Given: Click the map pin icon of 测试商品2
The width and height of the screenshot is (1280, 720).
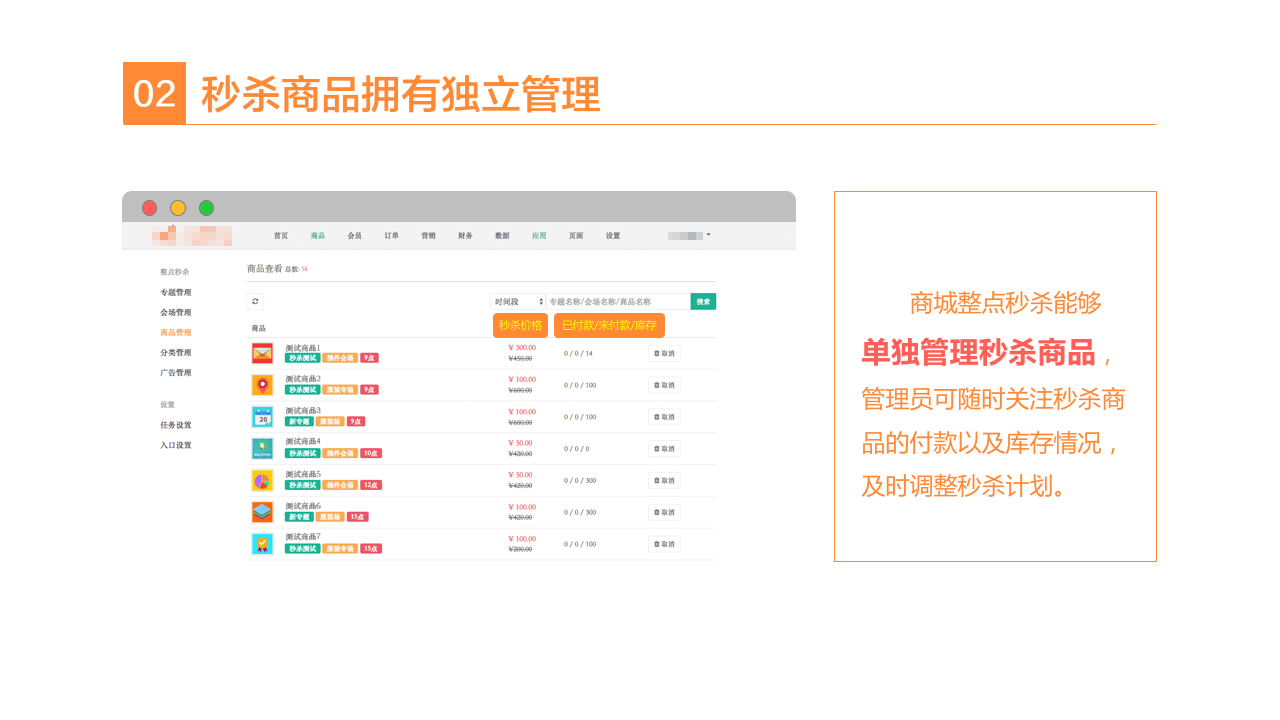Looking at the screenshot, I should (262, 385).
